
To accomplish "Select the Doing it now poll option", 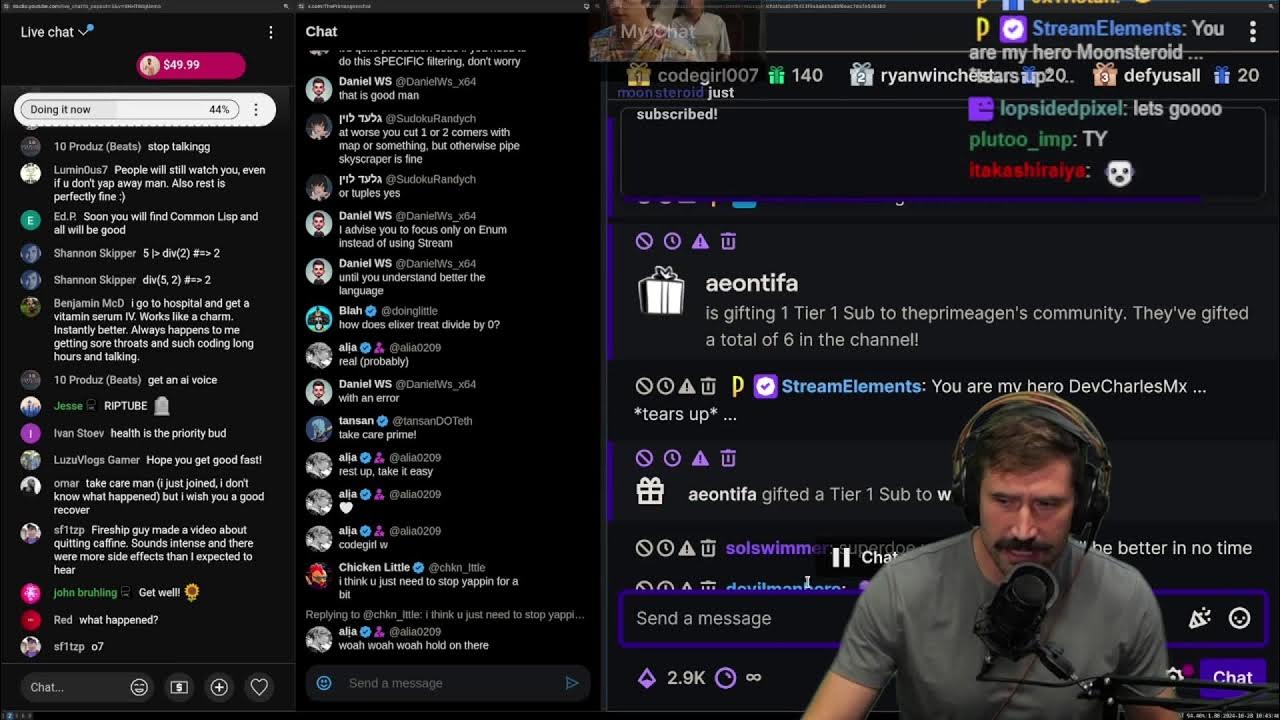I will 126,109.
